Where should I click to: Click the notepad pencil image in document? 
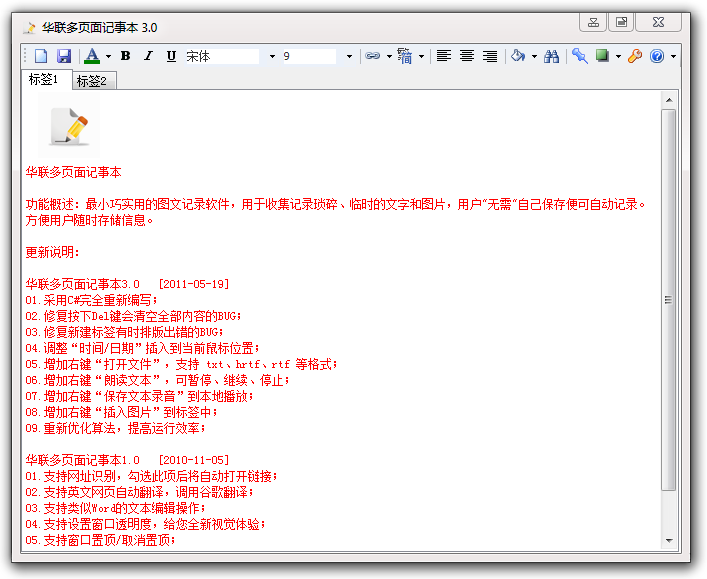coord(69,127)
